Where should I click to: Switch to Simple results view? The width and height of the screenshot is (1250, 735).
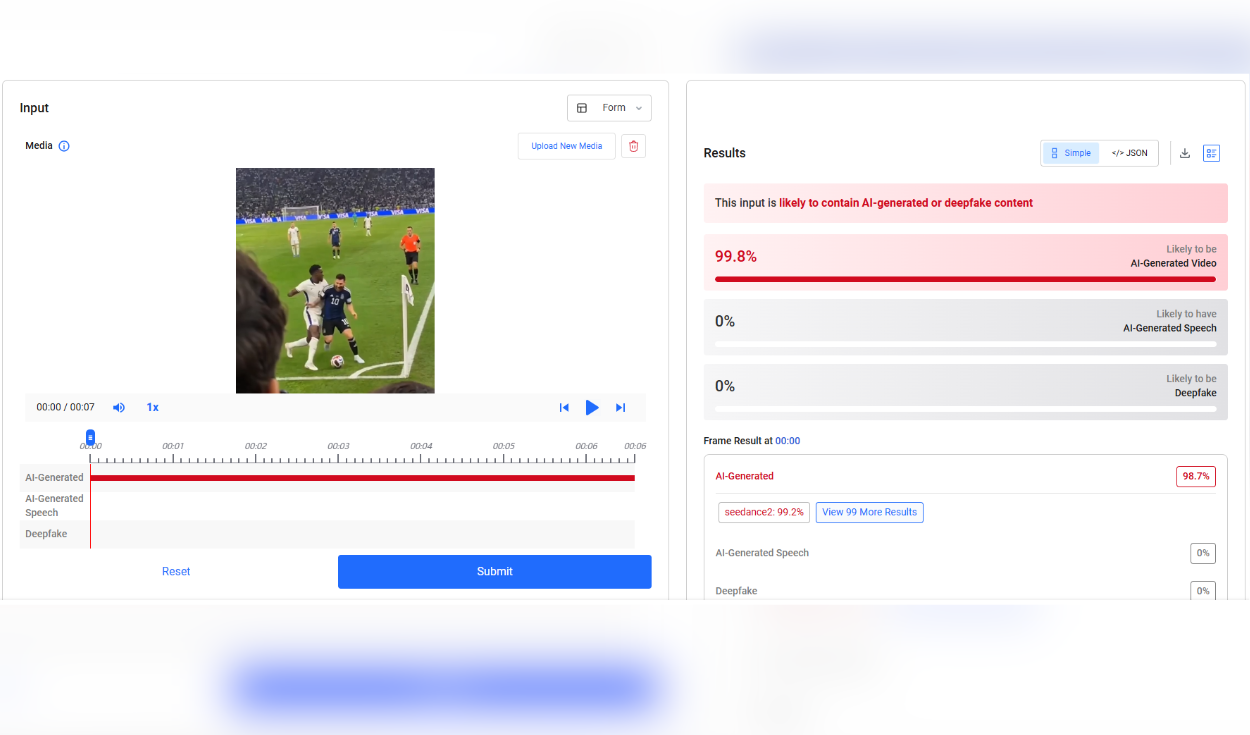[x=1071, y=153]
